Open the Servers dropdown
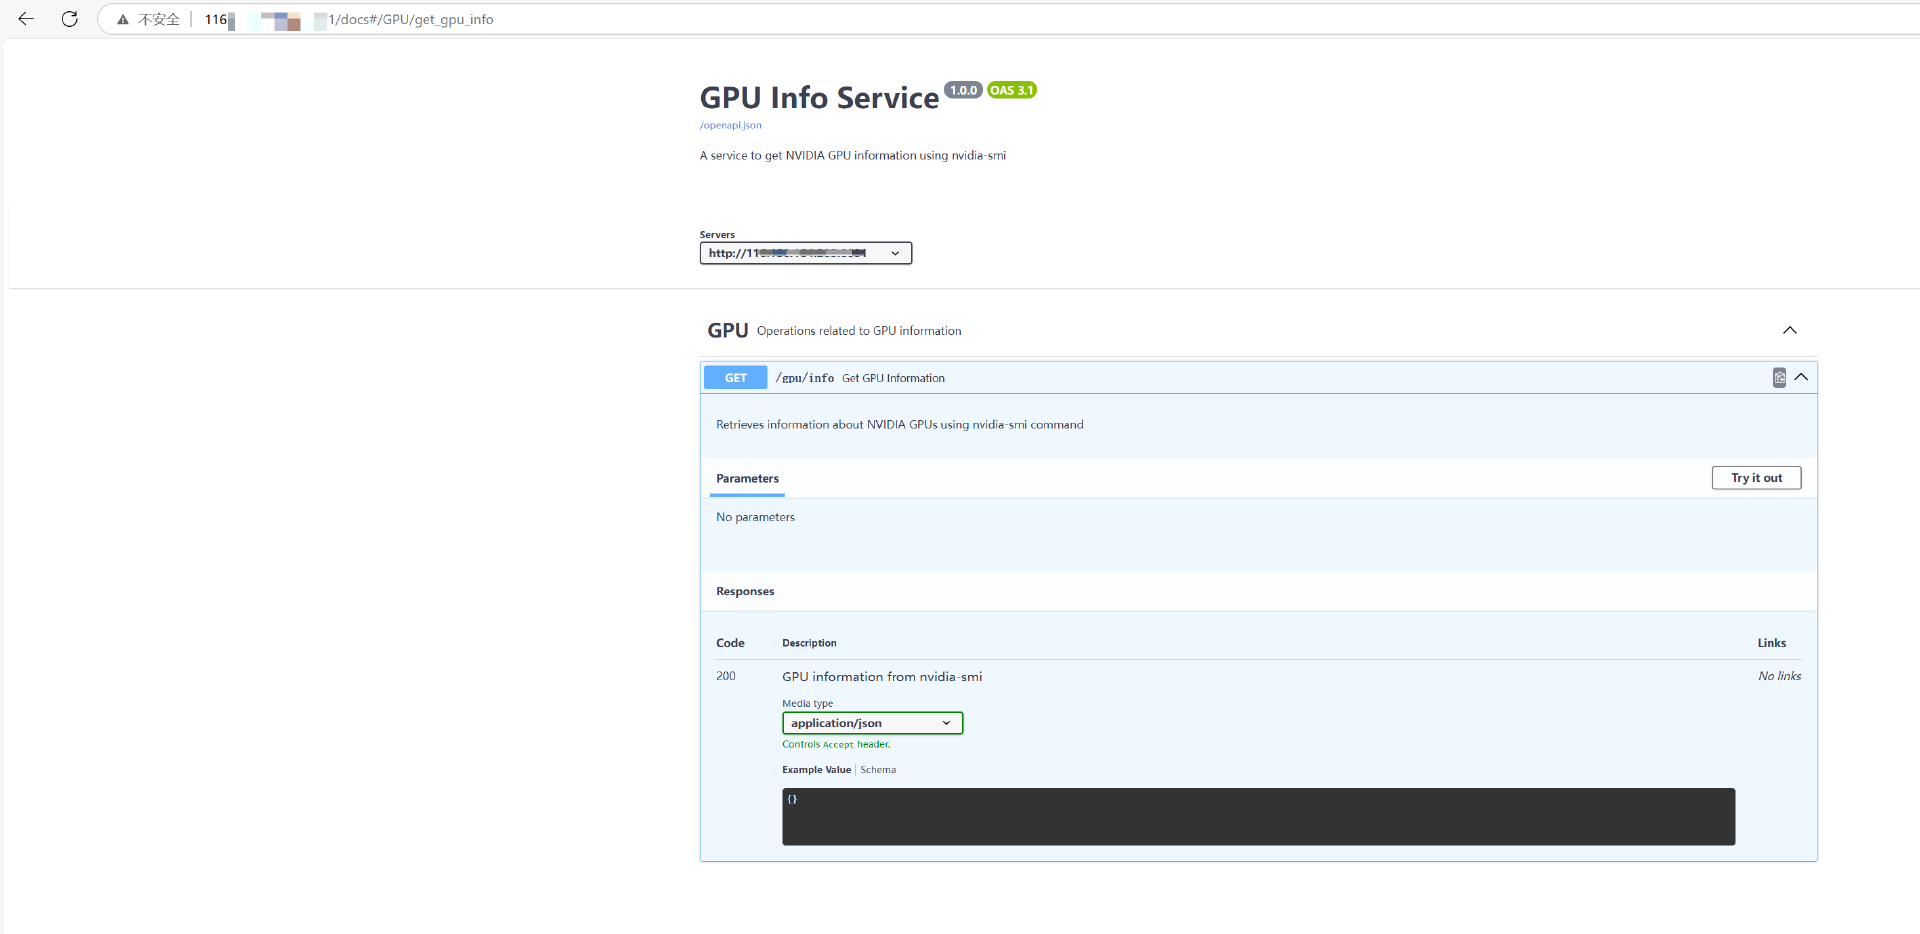The image size is (1920, 934). tap(805, 253)
